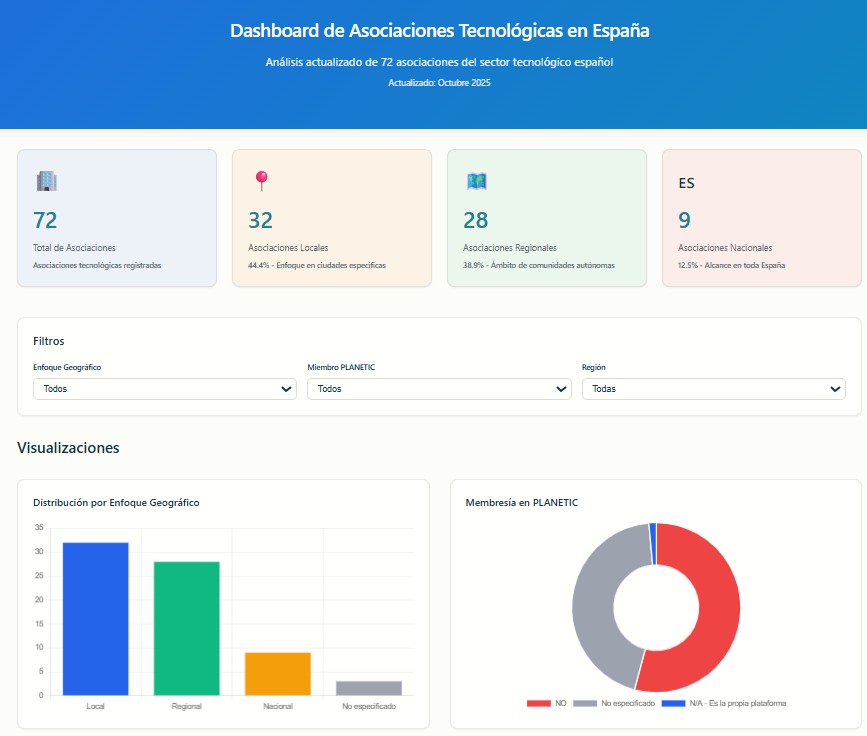Click the blue Local bar in chart
Screen dimensions: 867x736
point(96,618)
